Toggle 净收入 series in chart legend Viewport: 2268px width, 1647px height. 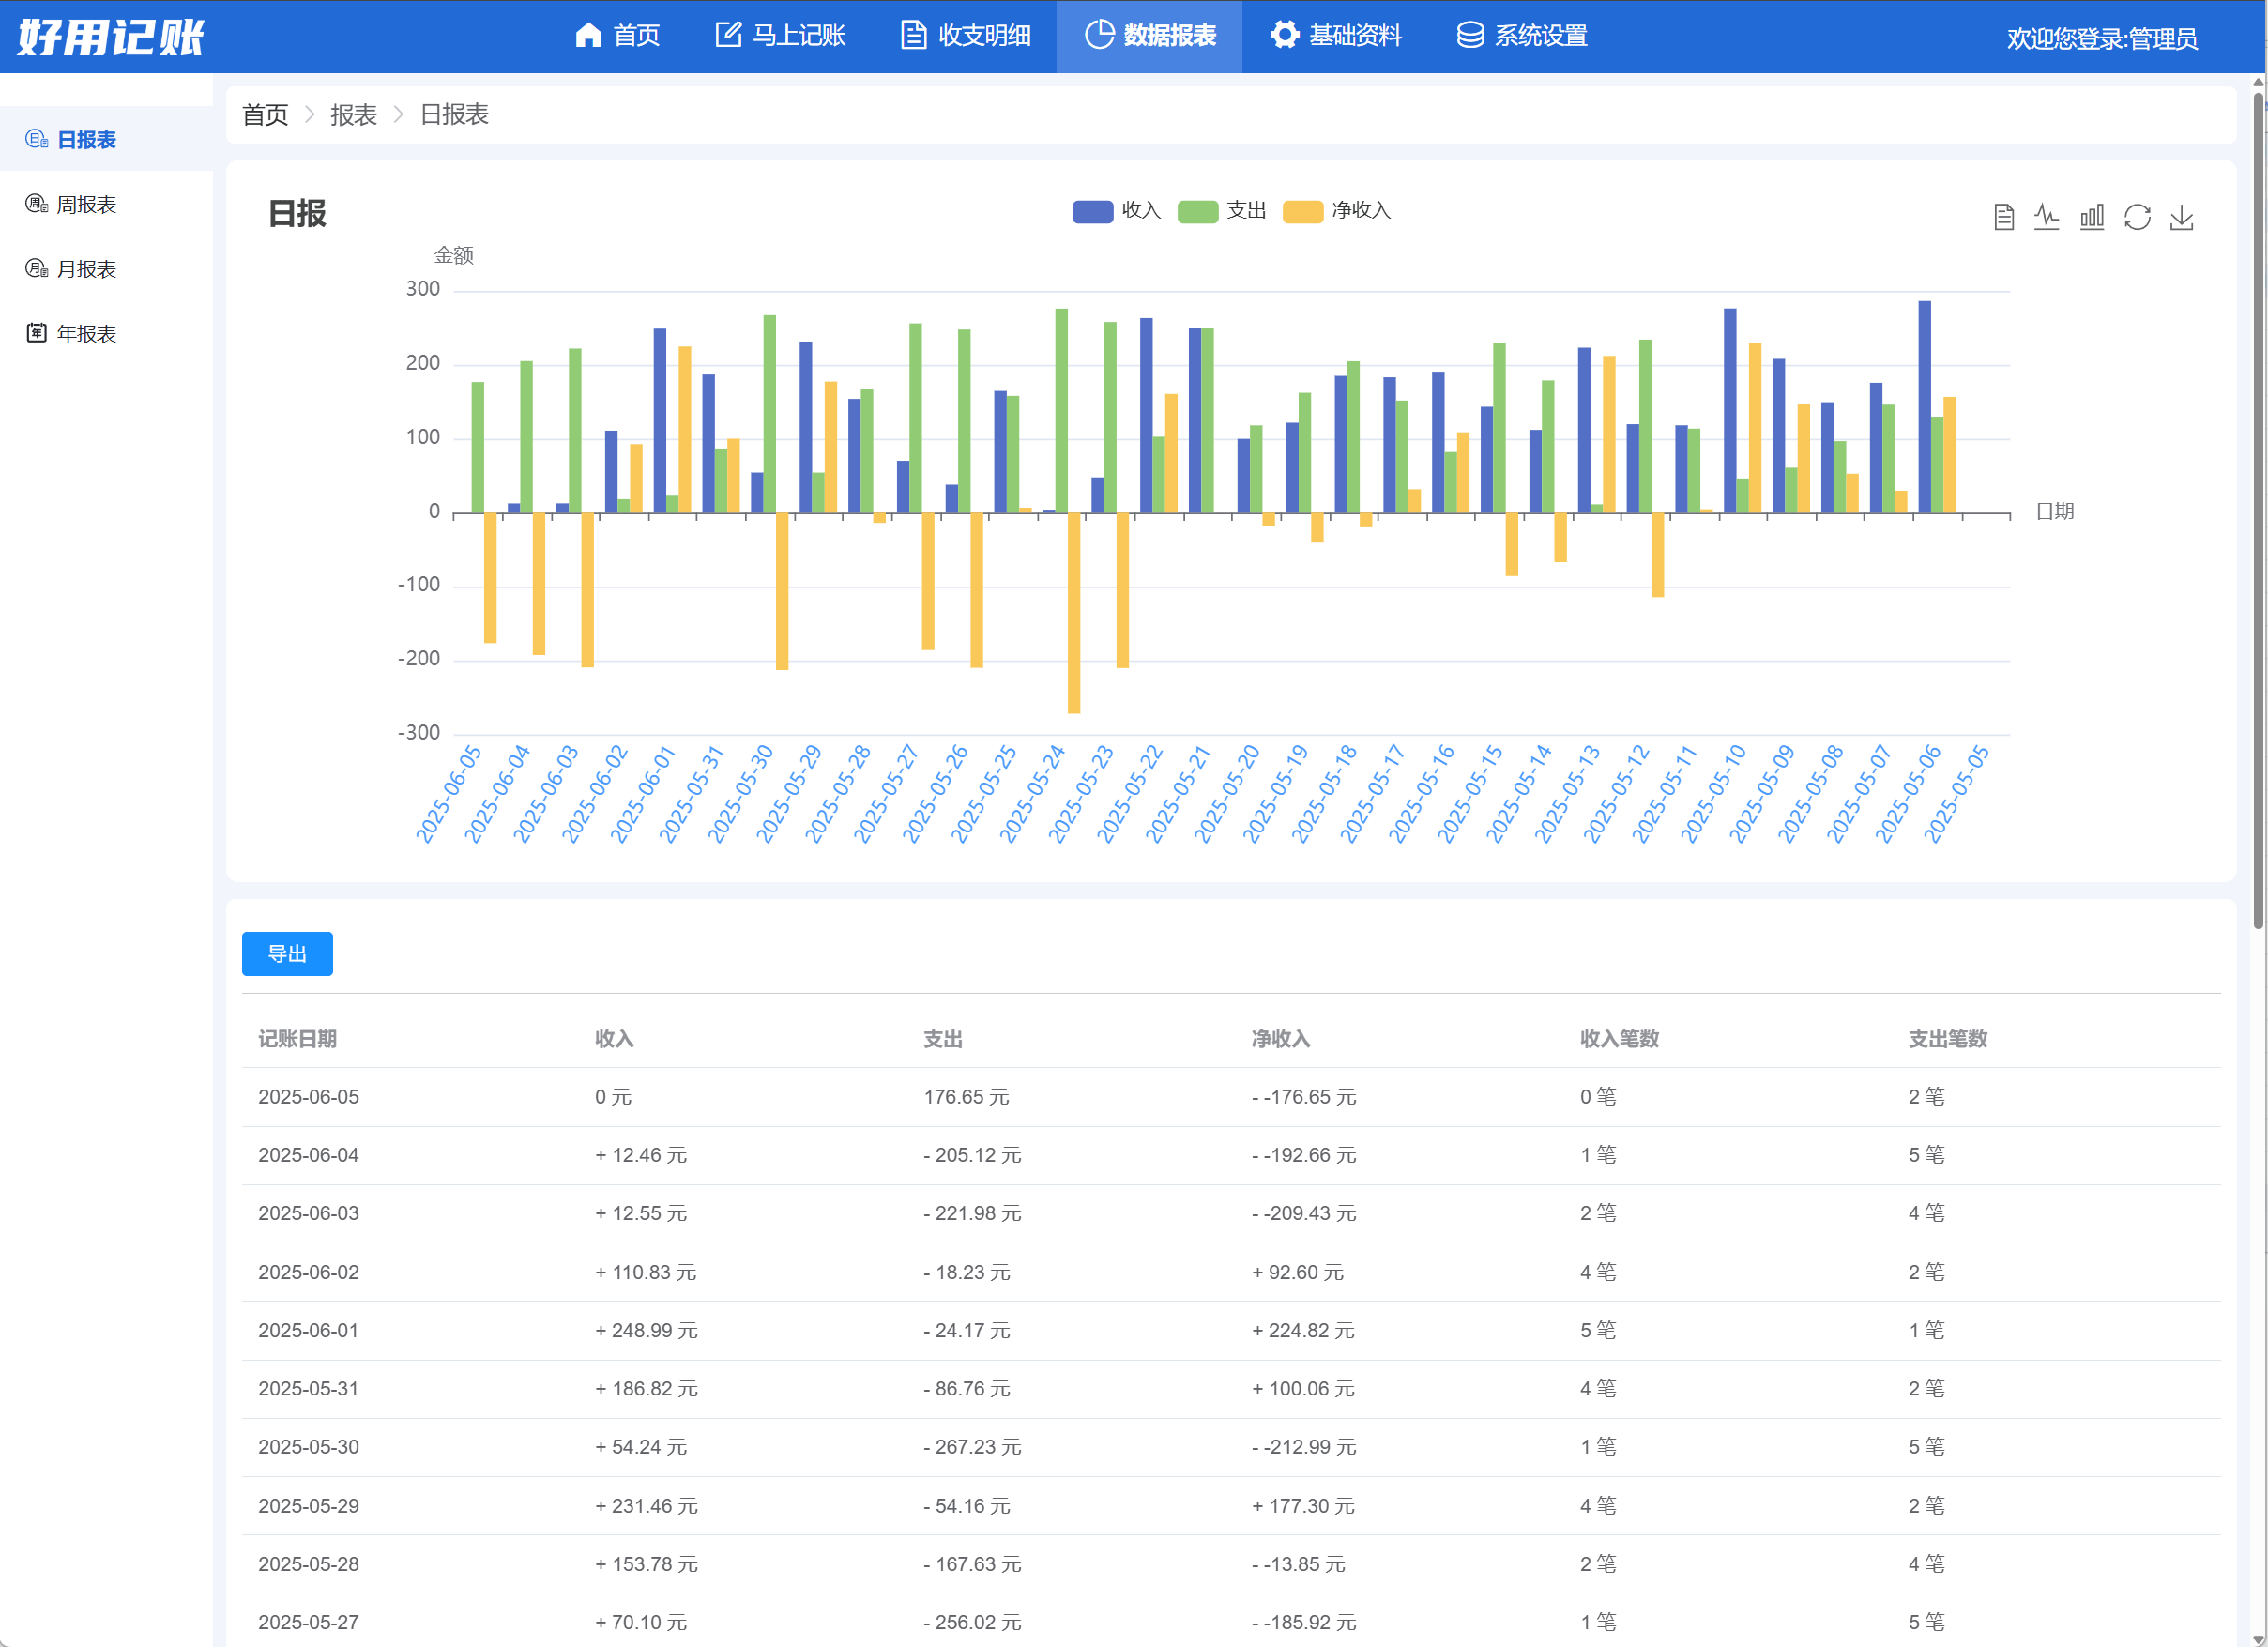(1337, 211)
